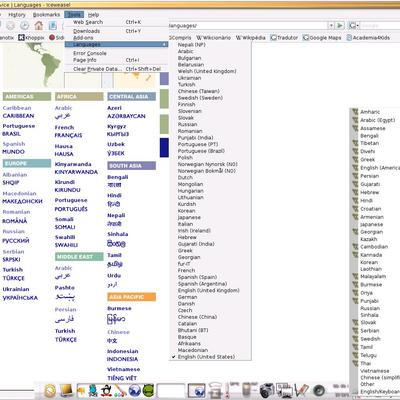The height and width of the screenshot is (400, 400).
Task: Click the green Go arrow beside address bar
Action: click(x=340, y=25)
